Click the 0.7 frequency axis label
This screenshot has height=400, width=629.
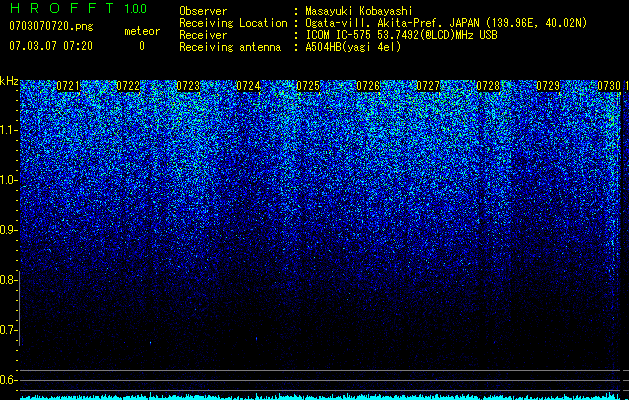coord(9,330)
